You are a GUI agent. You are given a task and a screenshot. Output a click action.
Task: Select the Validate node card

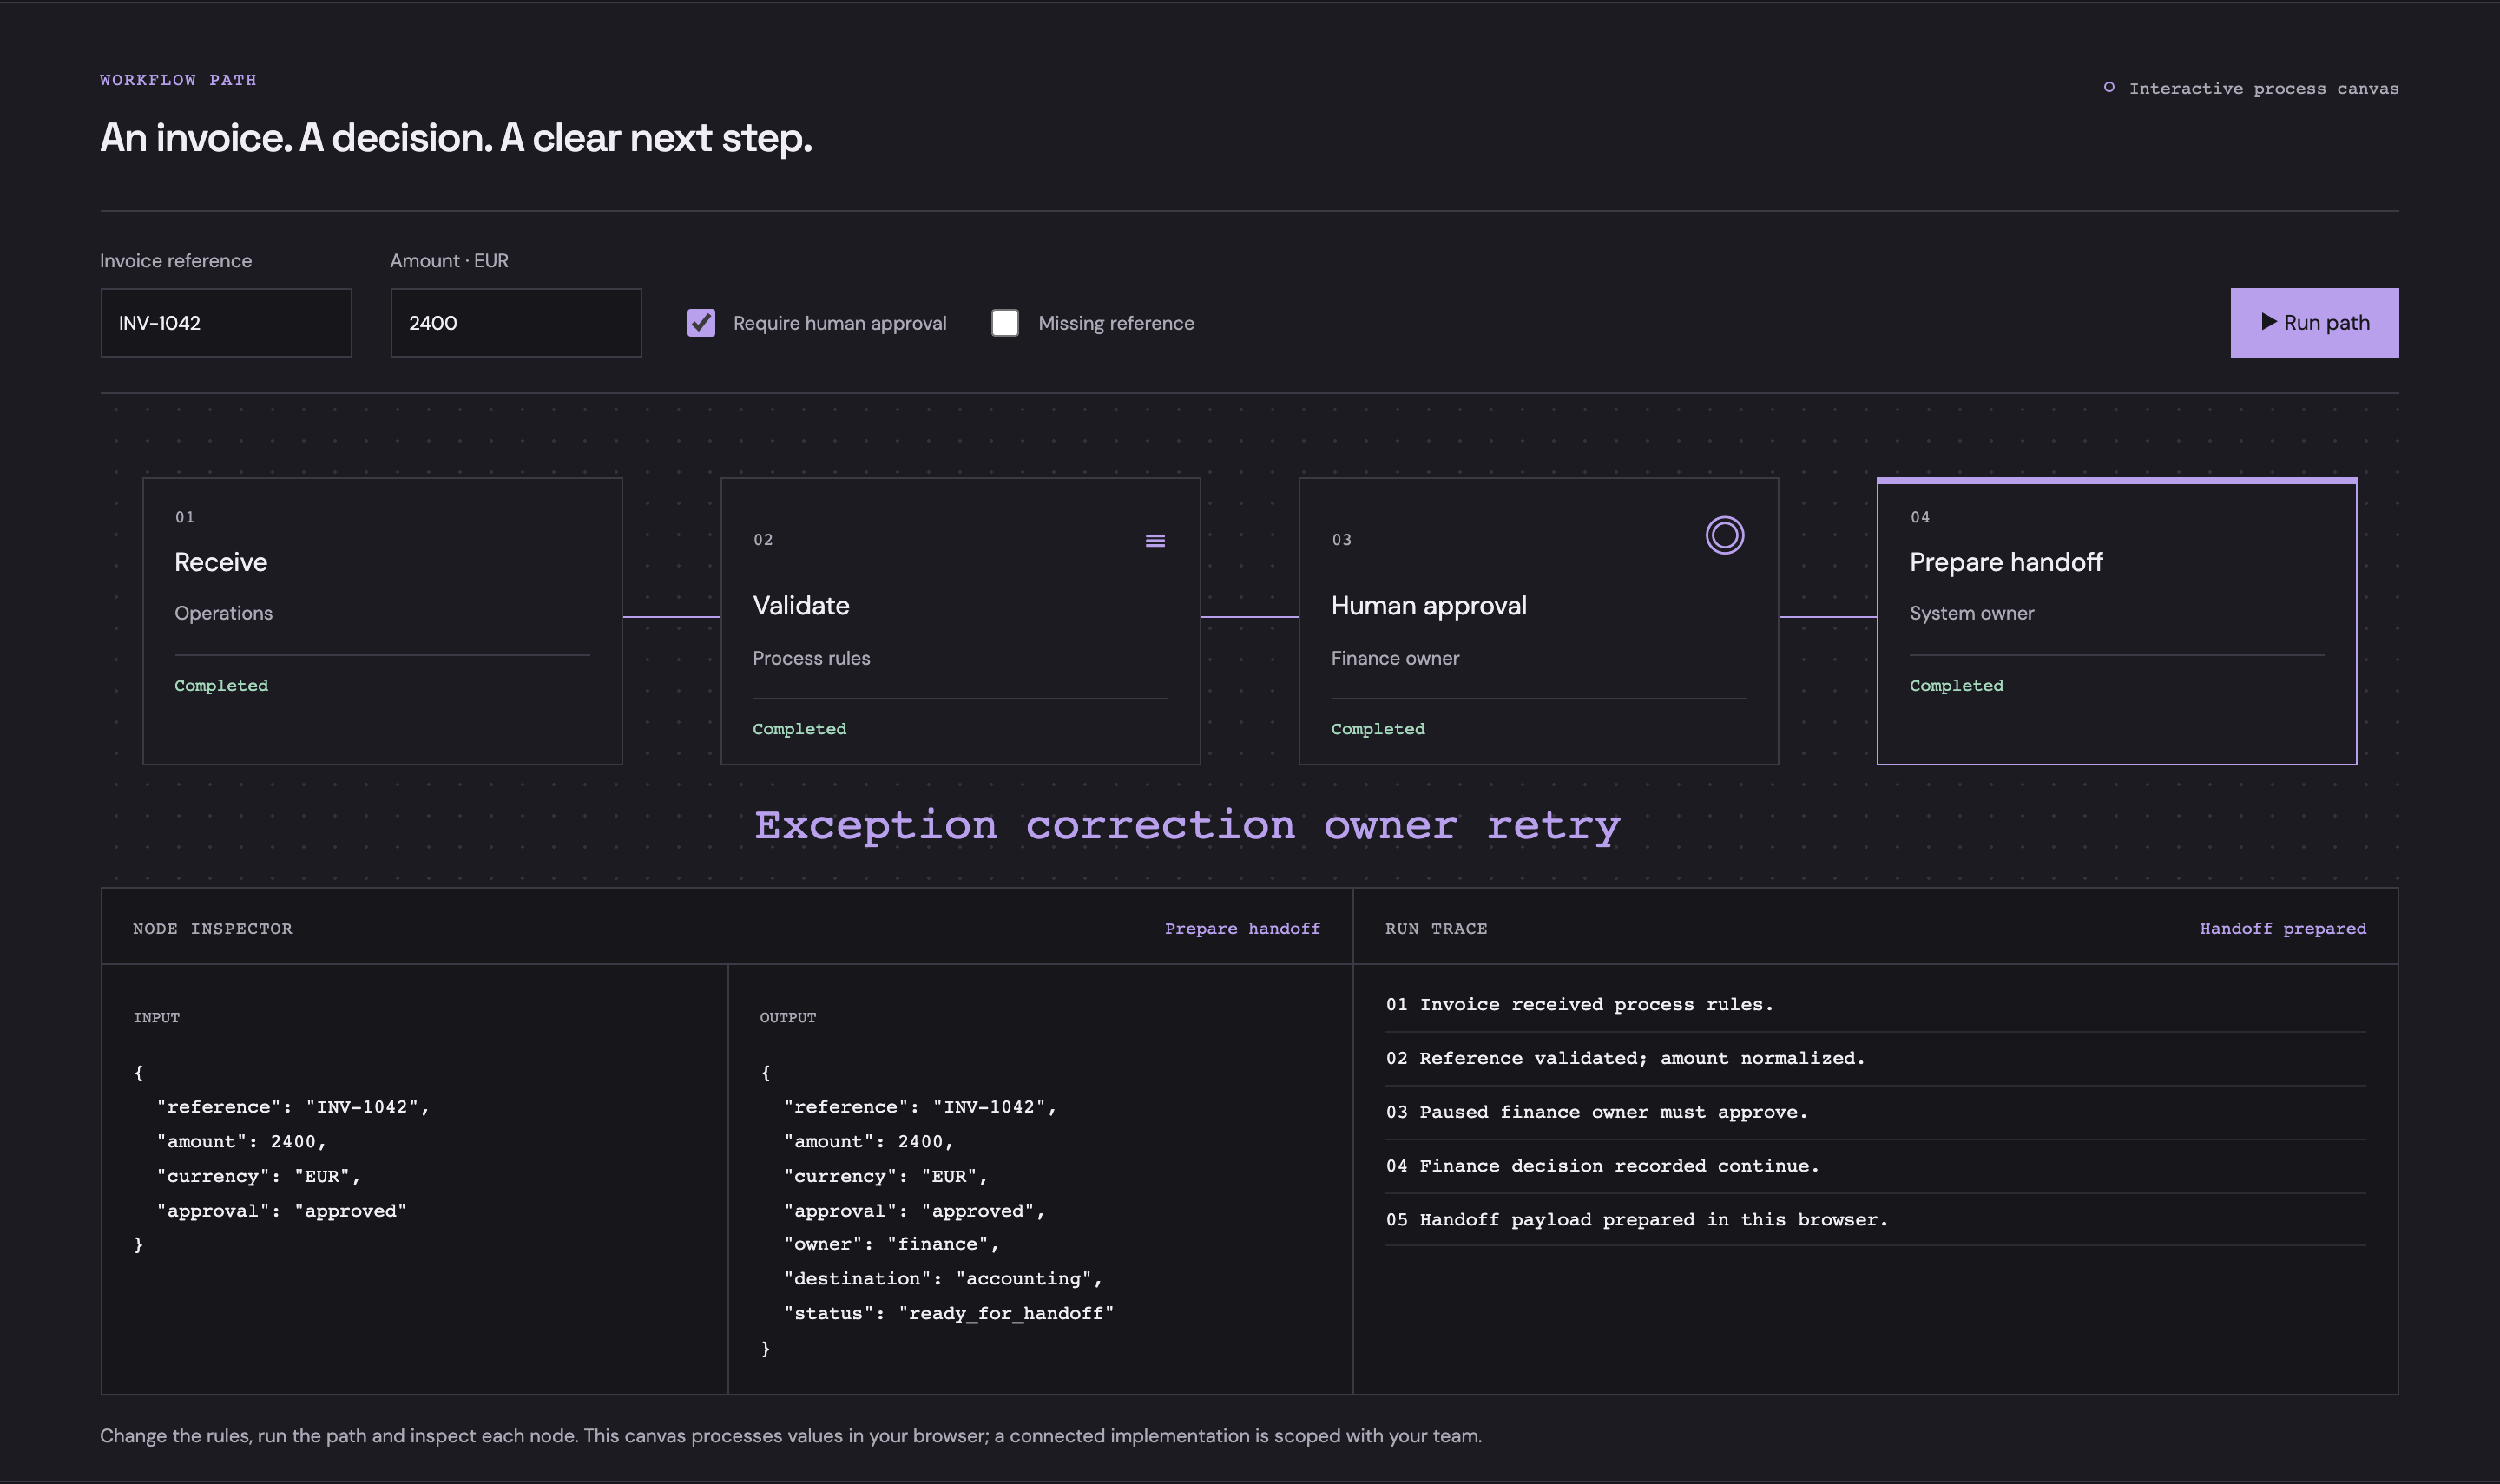click(x=960, y=621)
